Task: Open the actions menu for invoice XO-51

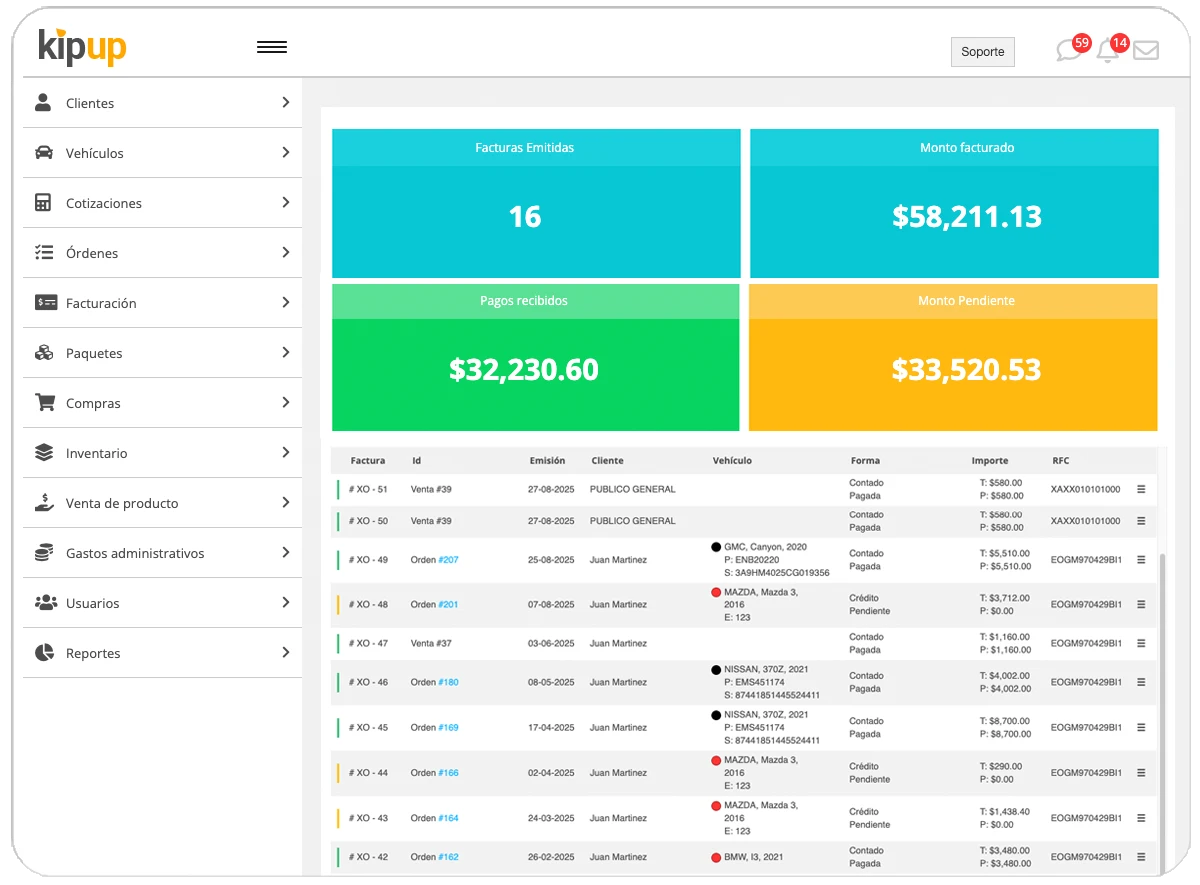Action: (1141, 488)
